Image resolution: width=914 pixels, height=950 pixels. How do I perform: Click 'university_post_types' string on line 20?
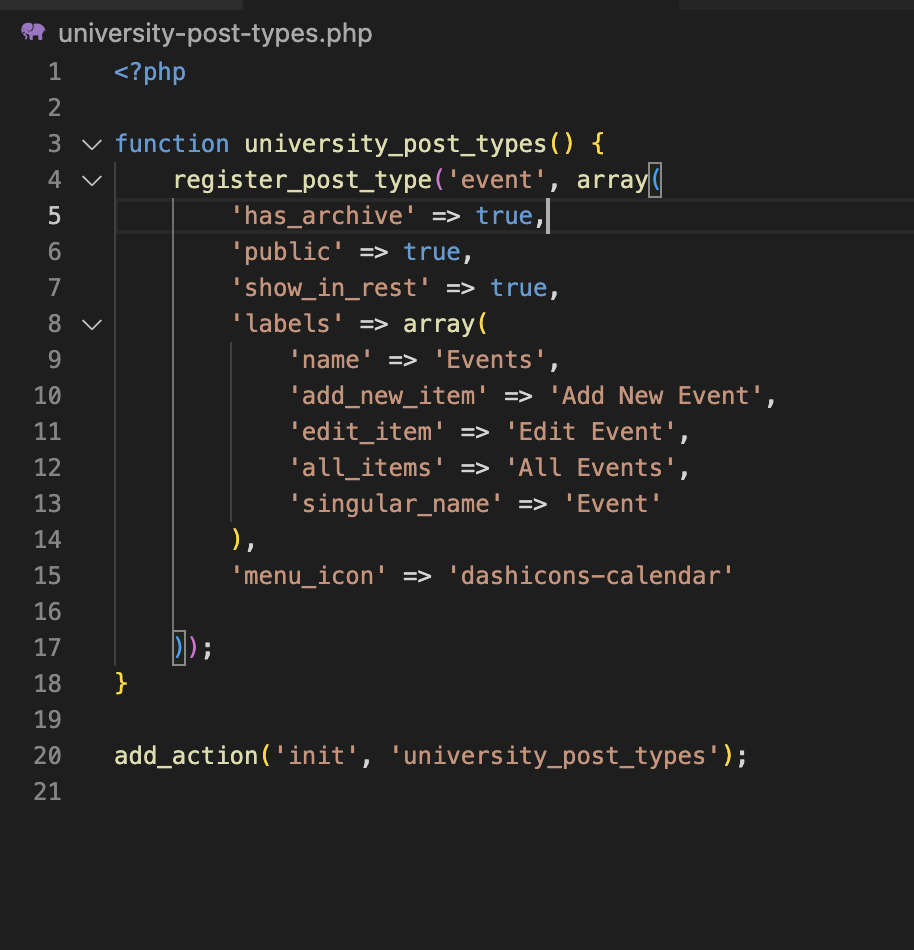[x=555, y=757]
